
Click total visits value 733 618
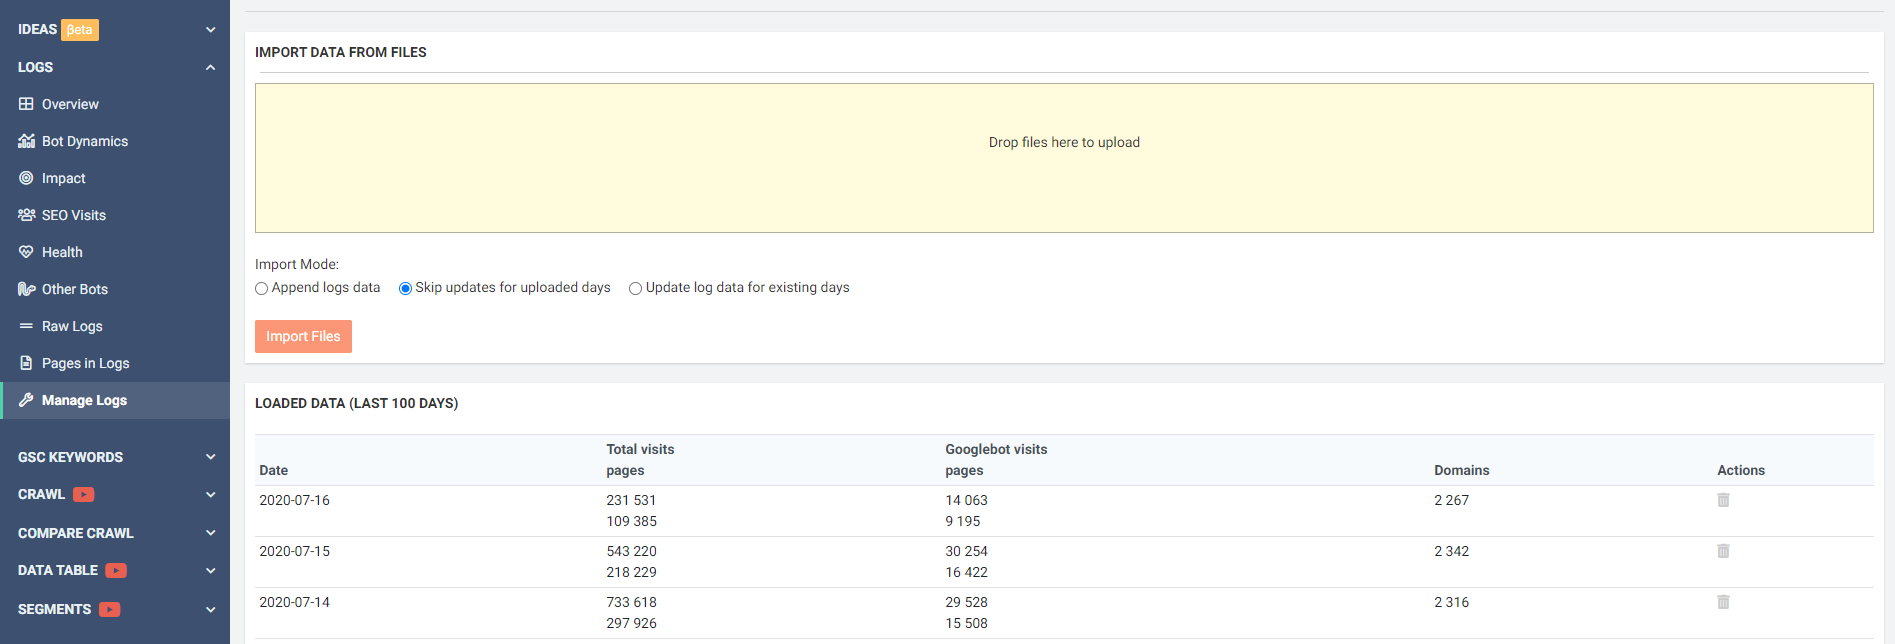click(631, 602)
